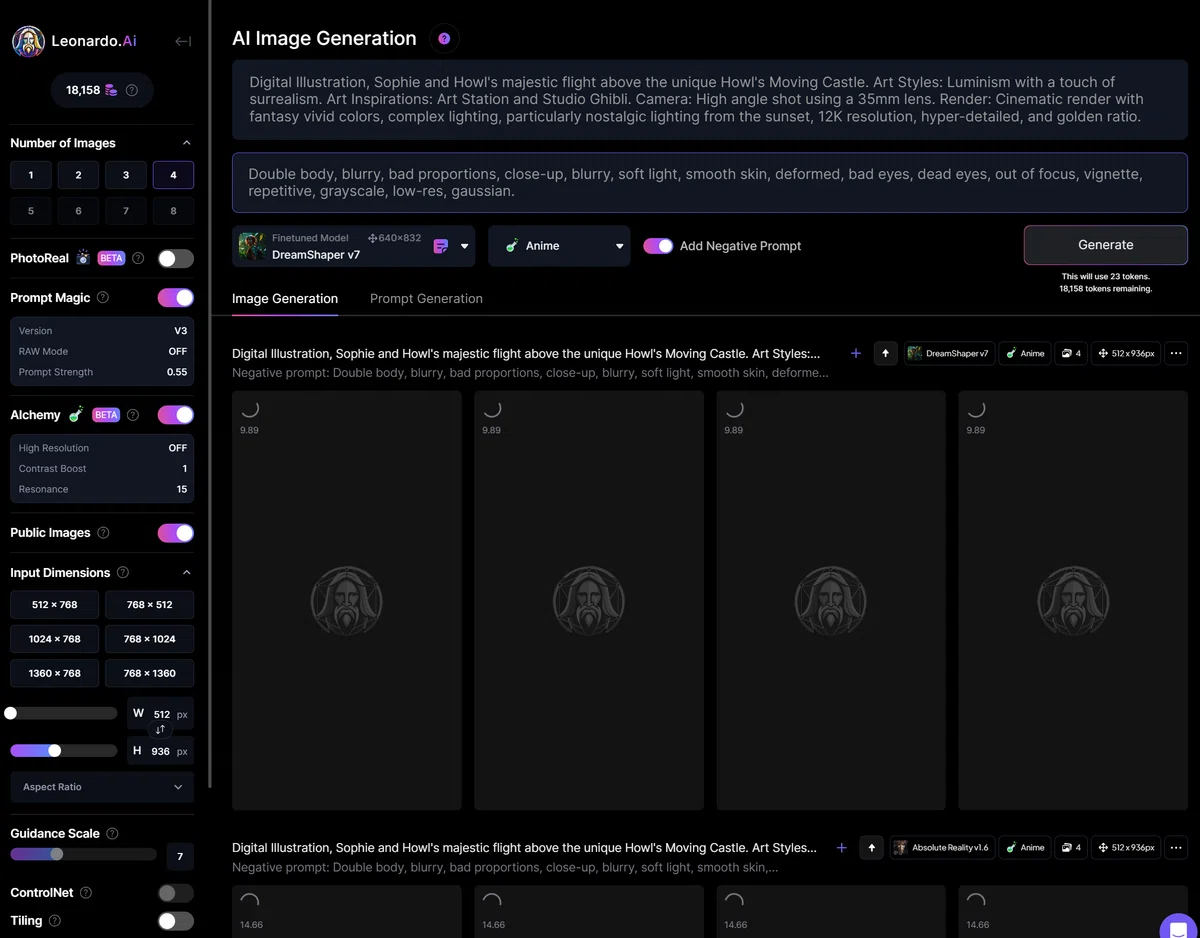Image resolution: width=1200 pixels, height=938 pixels.
Task: Click the Tiling help icon
Action: 55,921
